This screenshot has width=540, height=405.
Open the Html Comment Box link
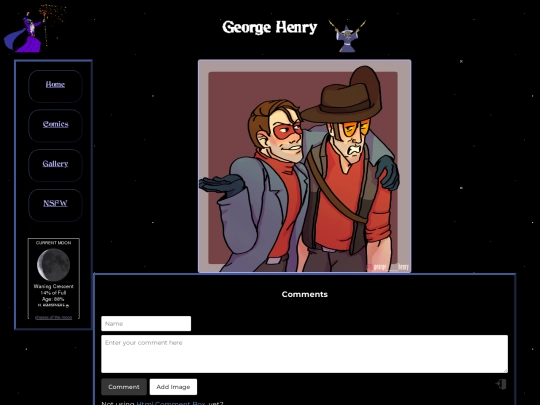pos(171,403)
